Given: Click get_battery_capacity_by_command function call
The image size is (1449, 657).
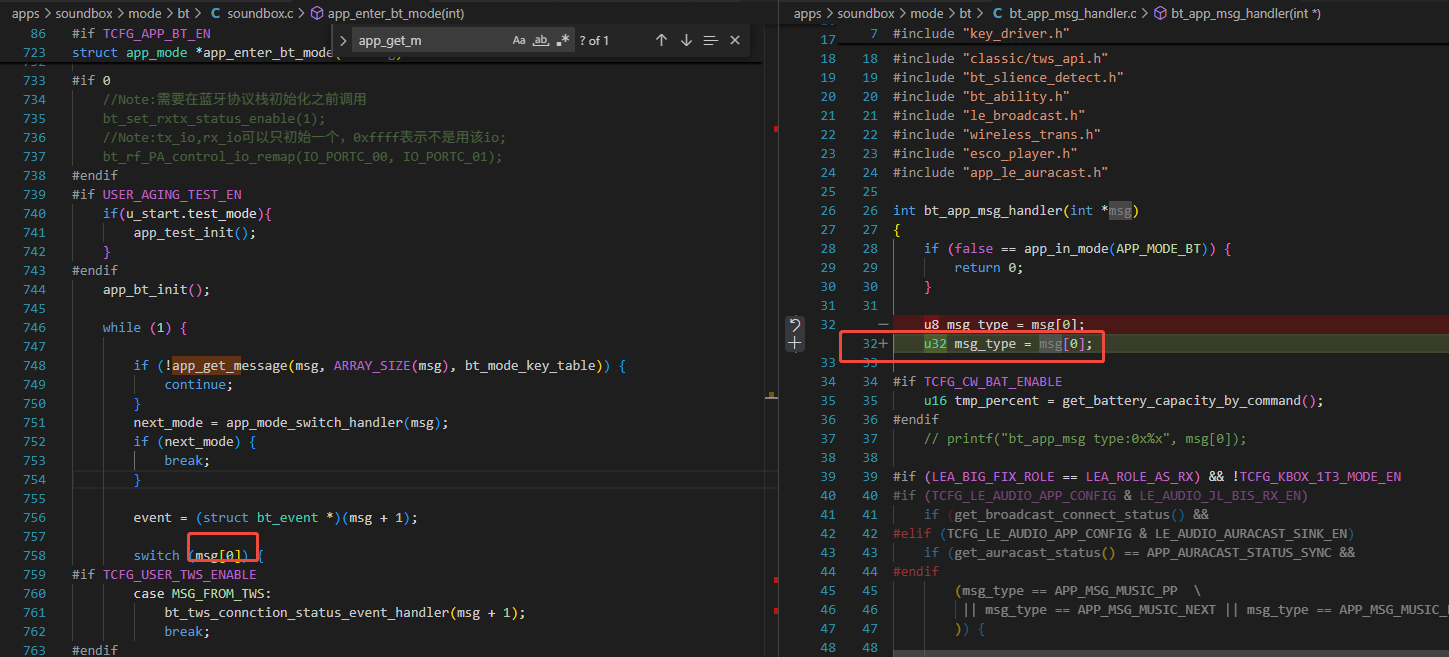Looking at the screenshot, I should point(1181,401).
